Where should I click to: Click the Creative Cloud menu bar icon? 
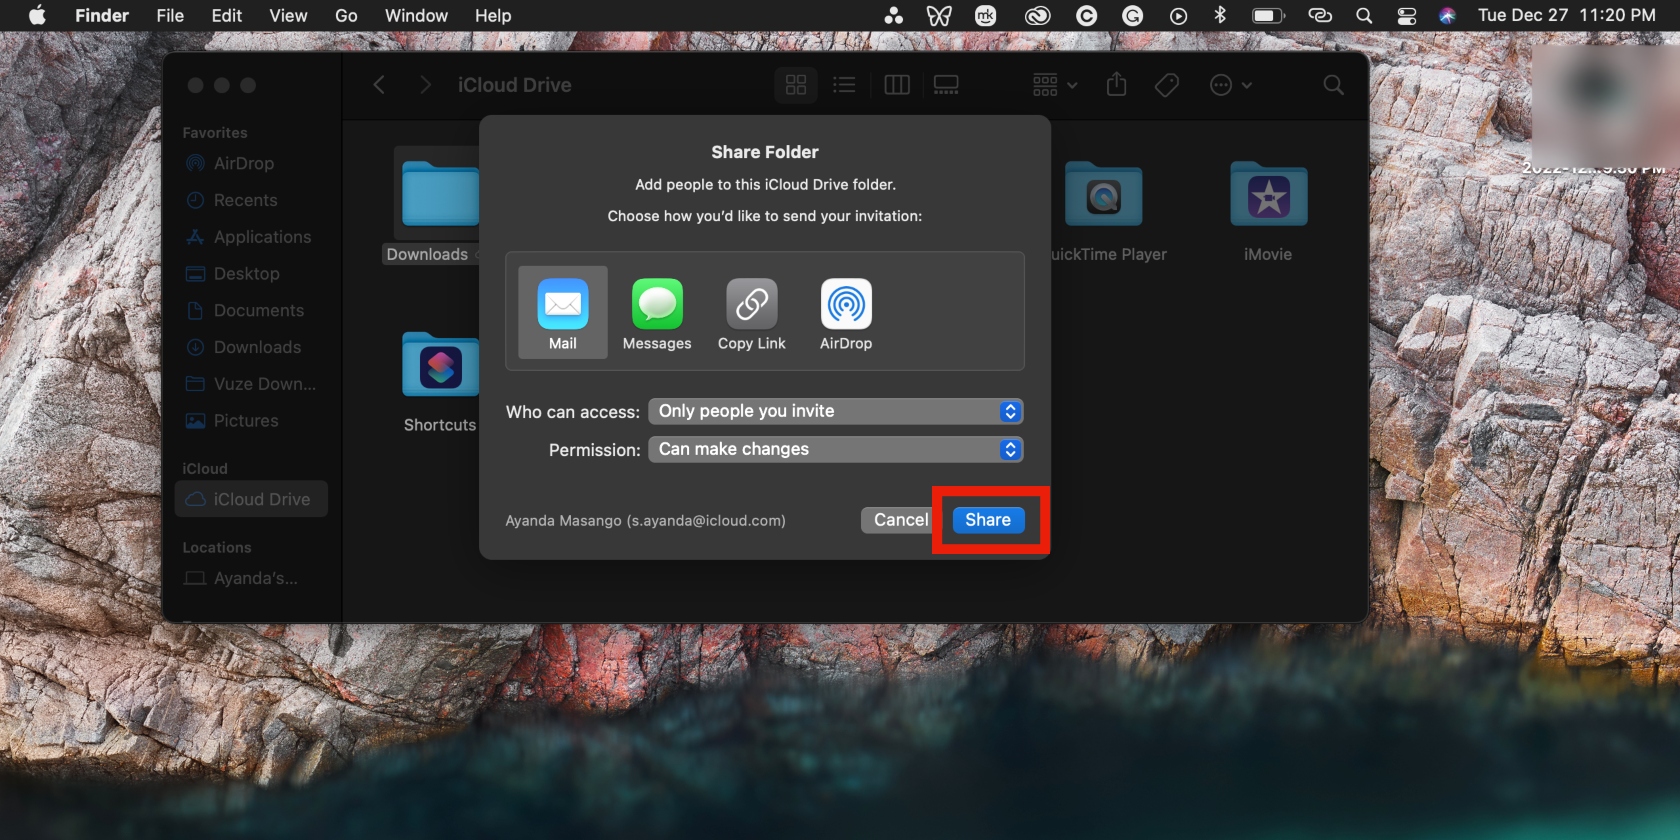pyautogui.click(x=1037, y=15)
